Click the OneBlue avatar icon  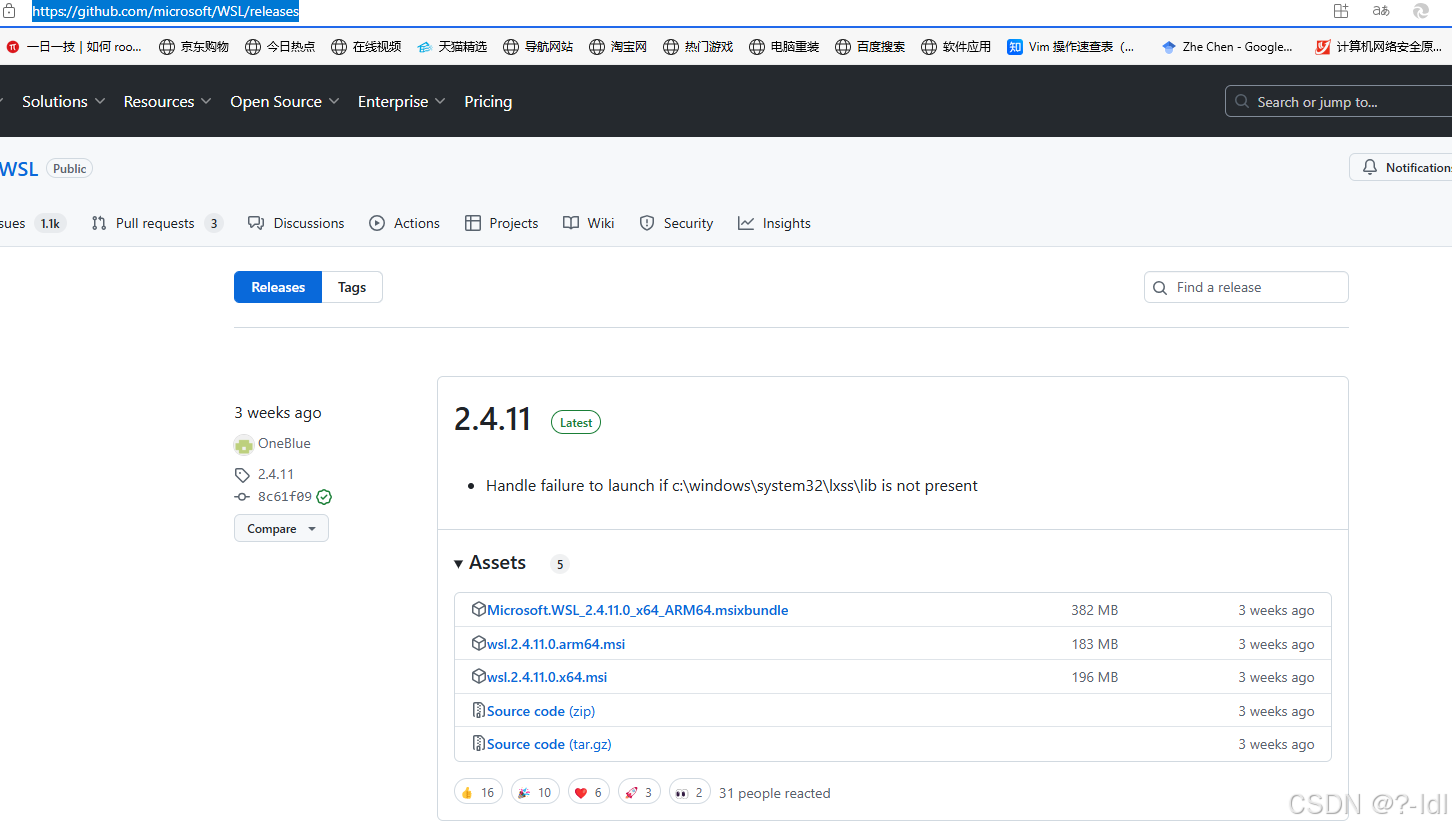pos(244,445)
